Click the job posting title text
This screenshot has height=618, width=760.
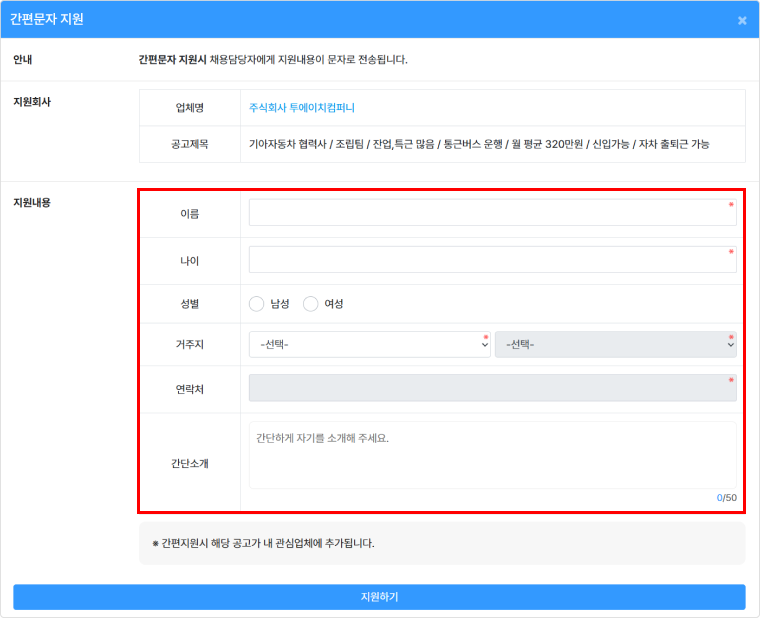[x=479, y=144]
